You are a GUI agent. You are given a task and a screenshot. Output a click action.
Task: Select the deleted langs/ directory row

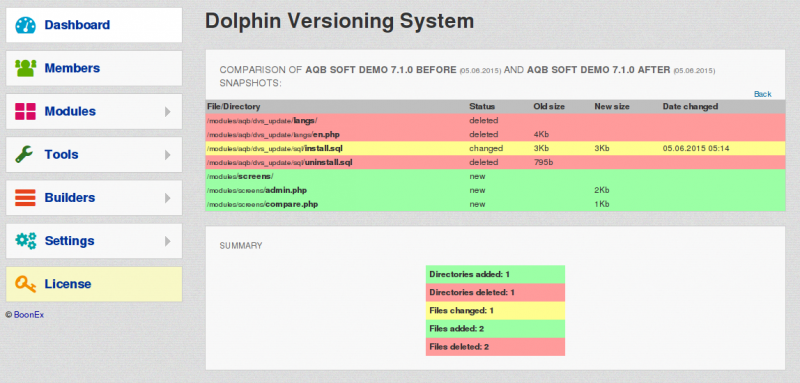click(495, 121)
